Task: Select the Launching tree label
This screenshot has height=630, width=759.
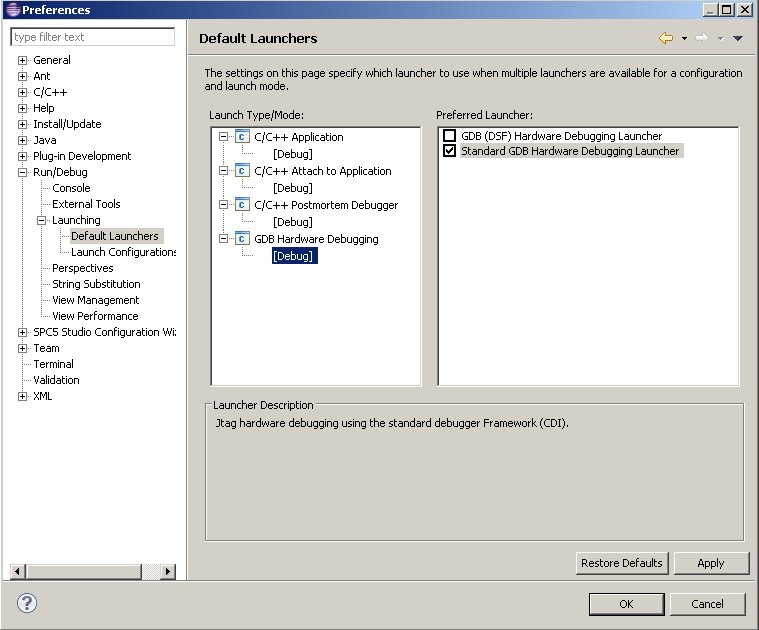Action: coord(76,220)
